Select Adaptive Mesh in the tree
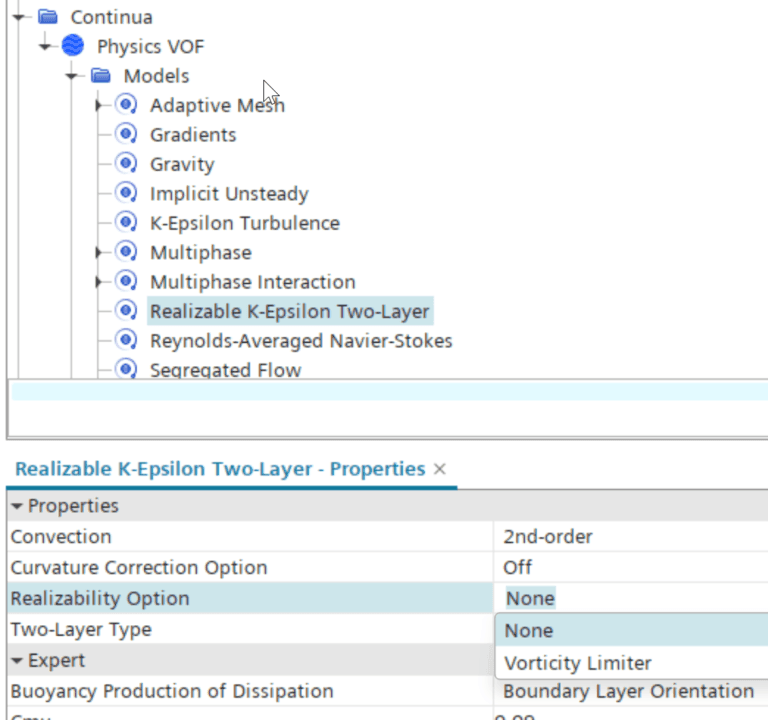The image size is (768, 720). pyautogui.click(x=217, y=105)
